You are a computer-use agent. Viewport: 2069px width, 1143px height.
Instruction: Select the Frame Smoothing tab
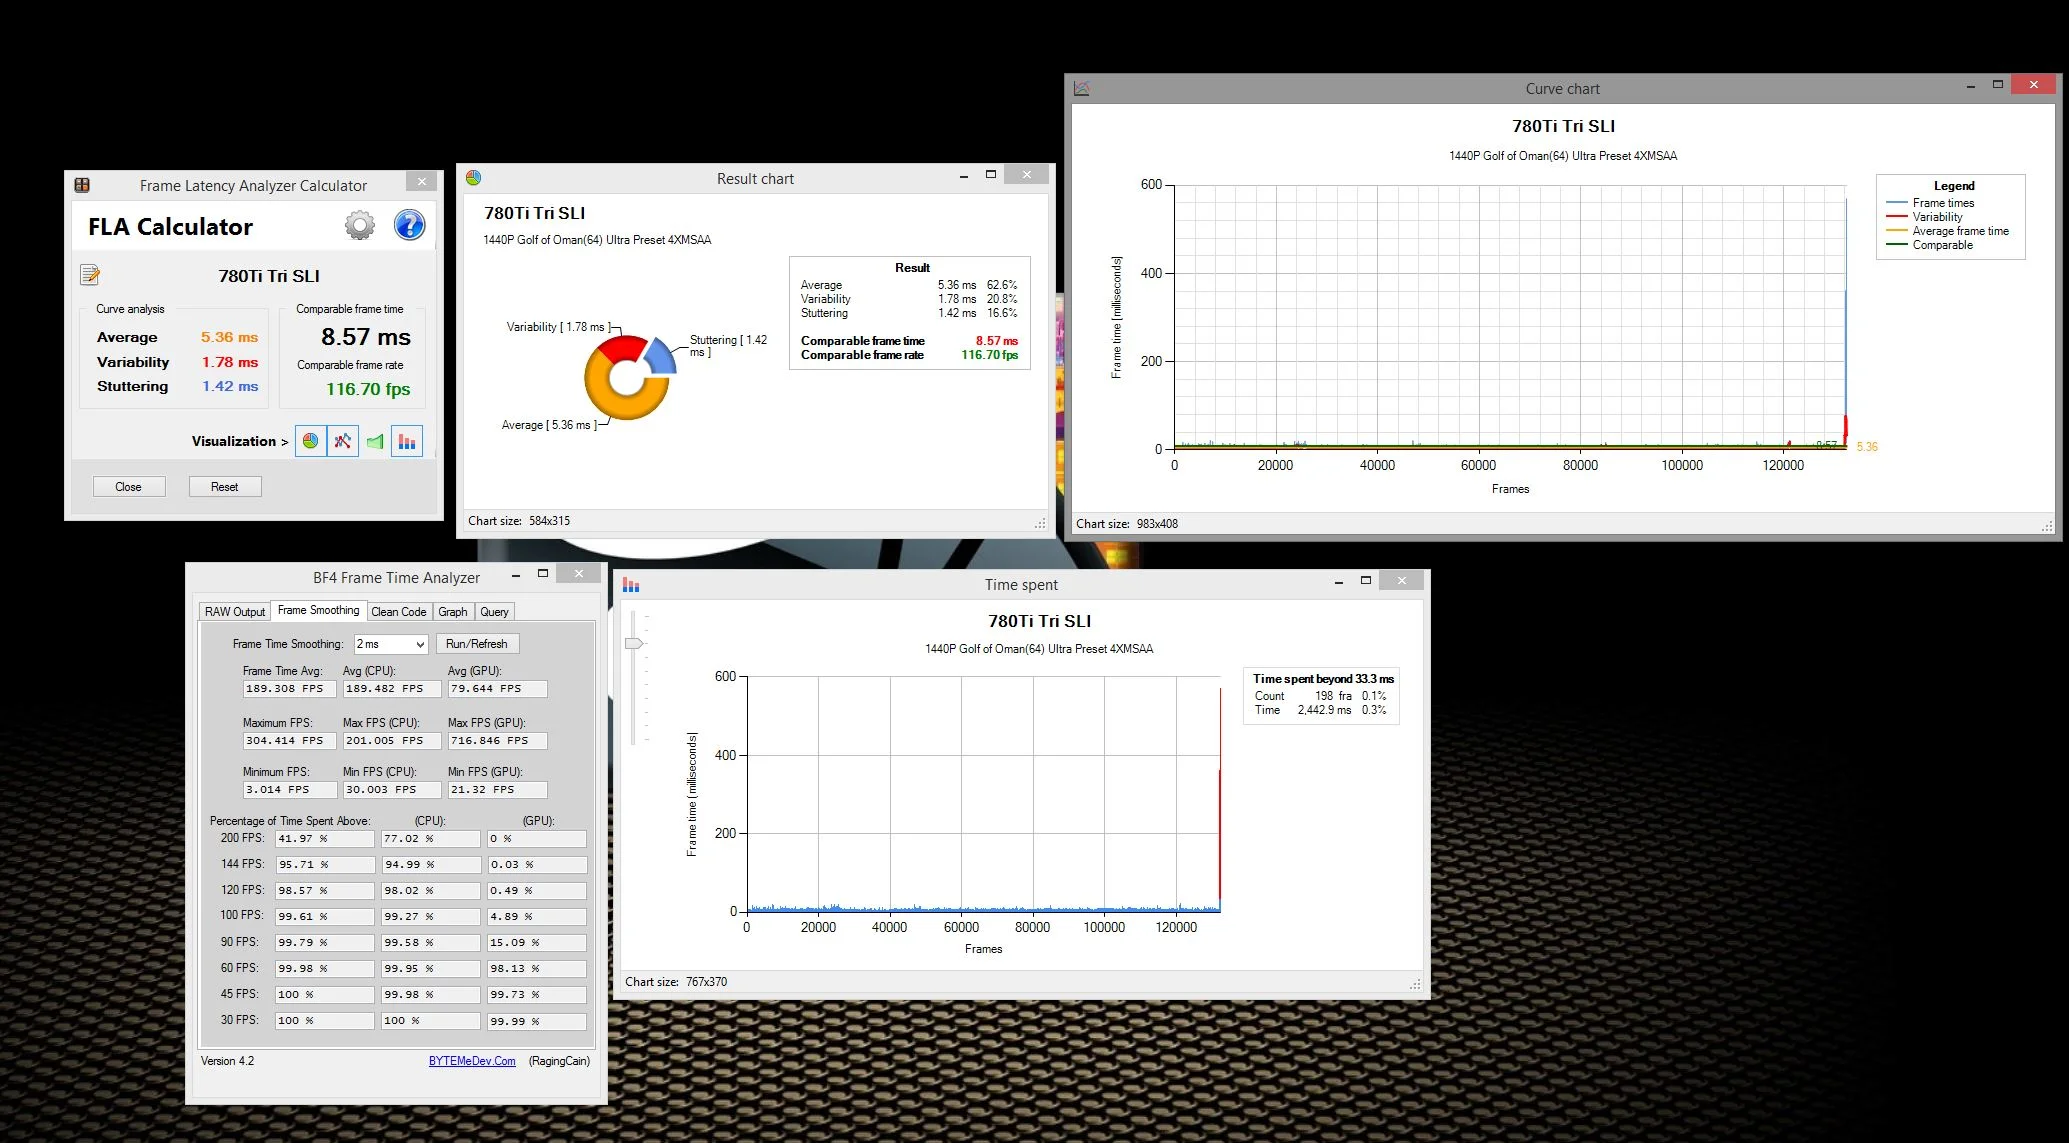tap(318, 610)
